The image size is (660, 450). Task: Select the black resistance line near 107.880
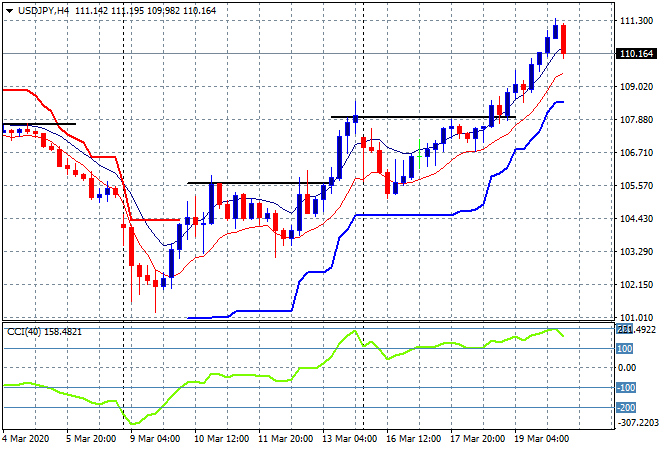pyautogui.click(x=423, y=117)
